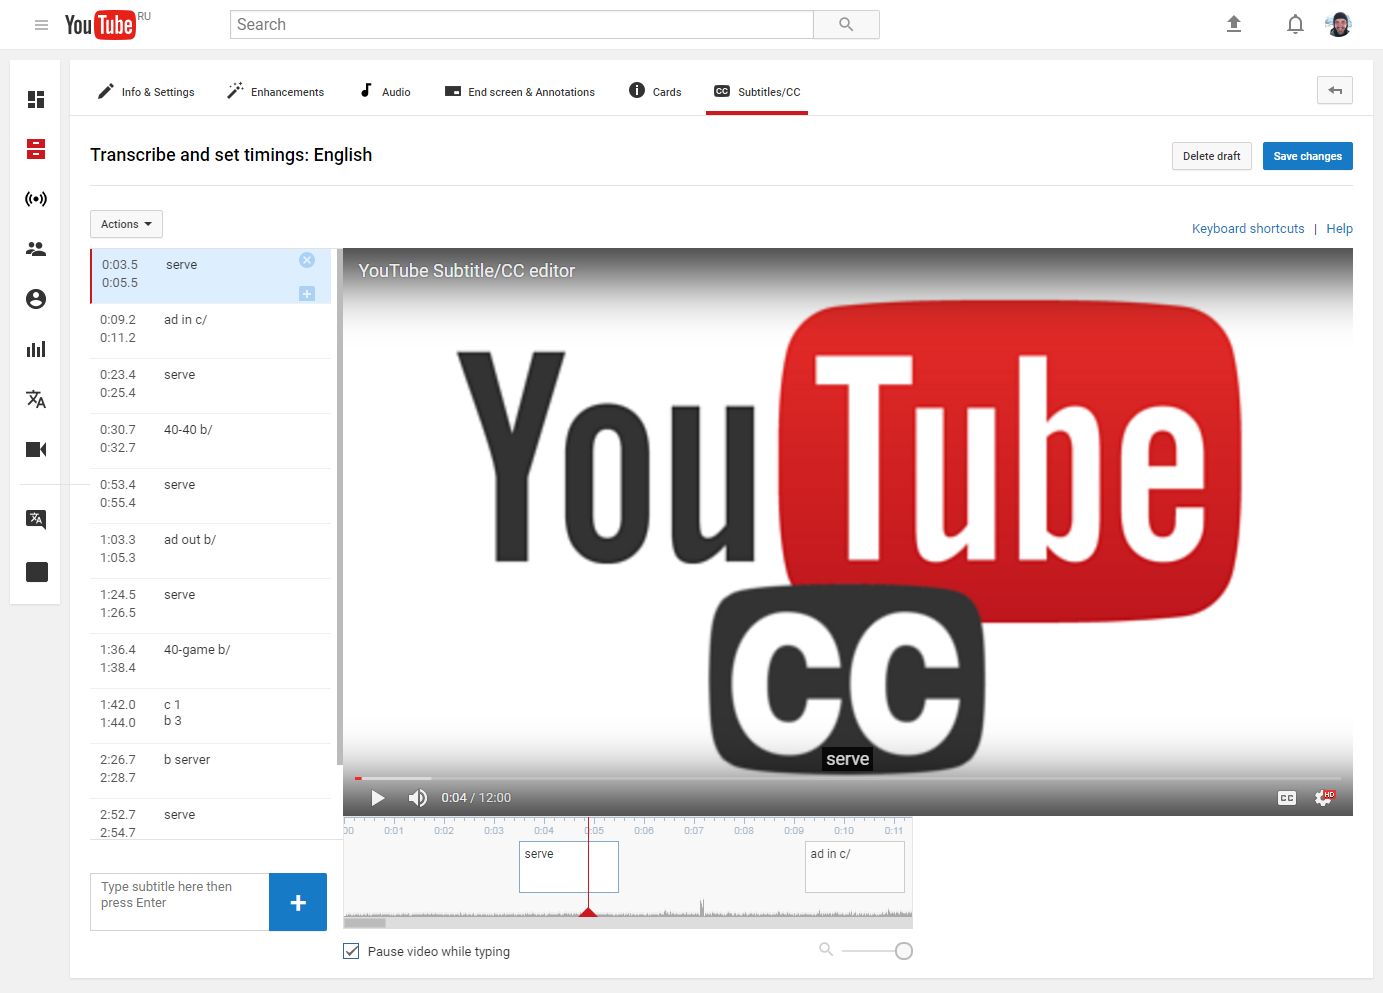Select the 'ad in c/' subtitle row
Viewport: 1383px width, 993px height.
pyautogui.click(x=210, y=329)
